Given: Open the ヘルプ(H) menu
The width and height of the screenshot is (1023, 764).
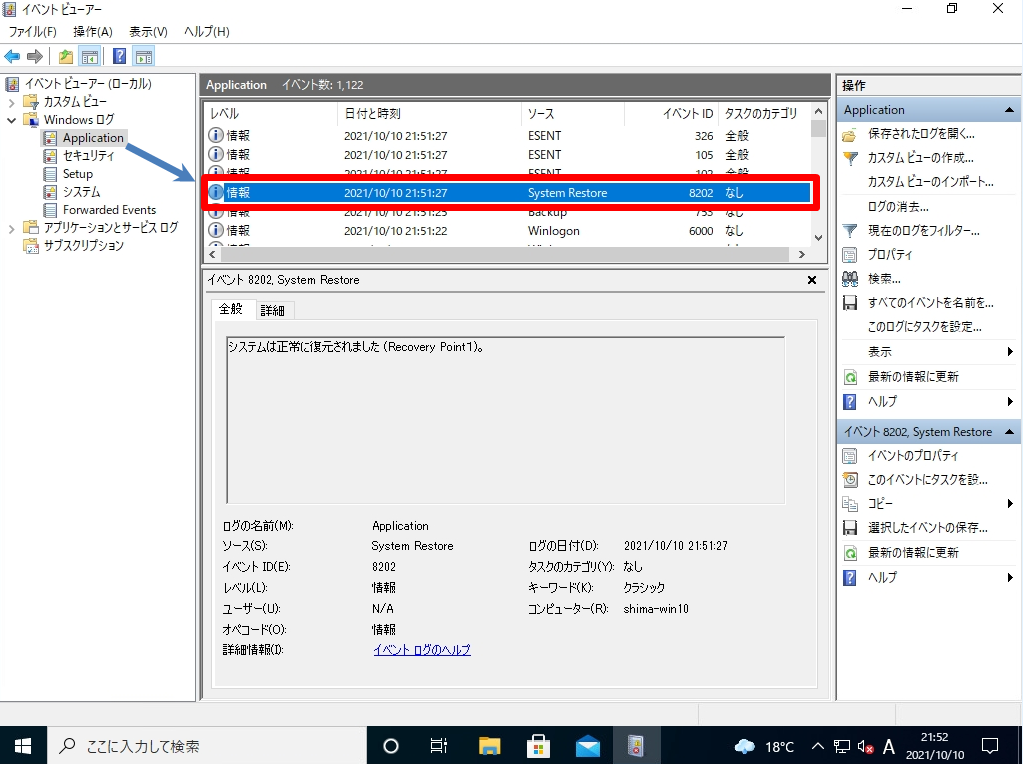Looking at the screenshot, I should click(x=207, y=31).
